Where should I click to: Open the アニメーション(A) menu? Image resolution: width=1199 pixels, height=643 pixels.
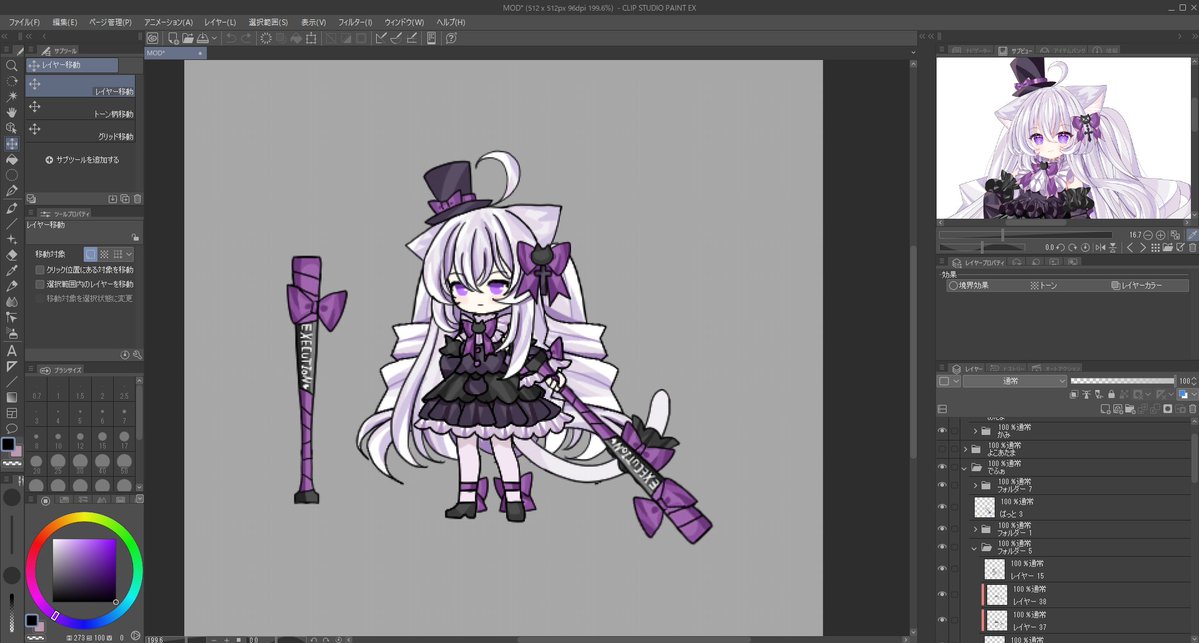click(x=168, y=22)
